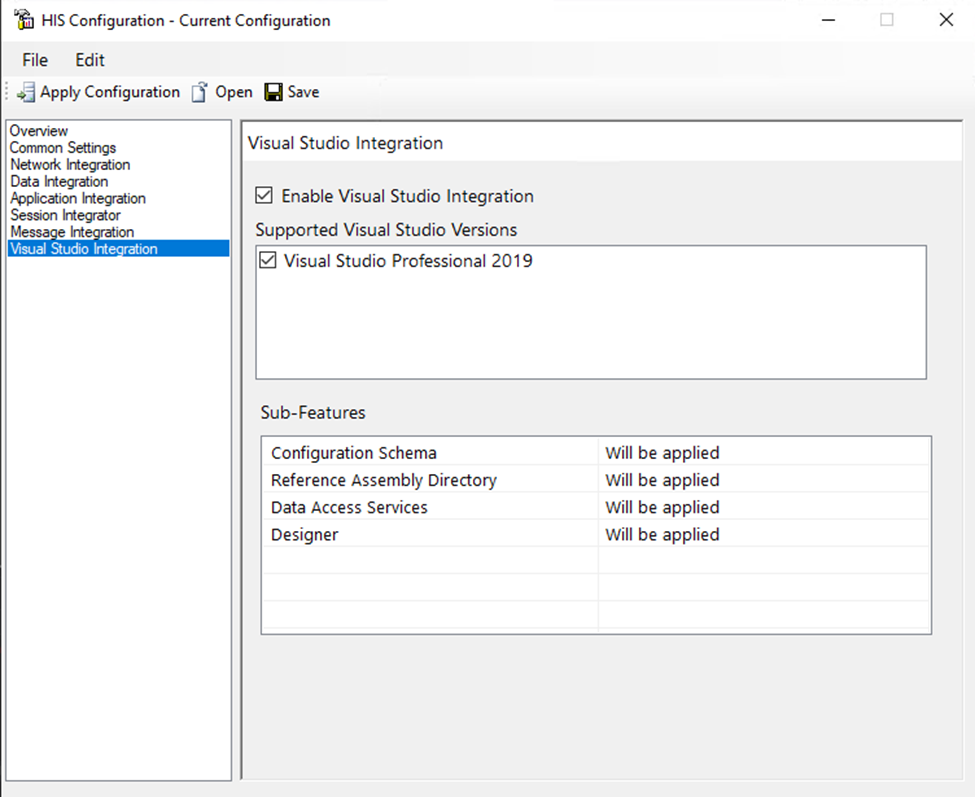Click Reference Assembly Directory's Will be applied status
This screenshot has height=797, width=975.
click(x=662, y=480)
